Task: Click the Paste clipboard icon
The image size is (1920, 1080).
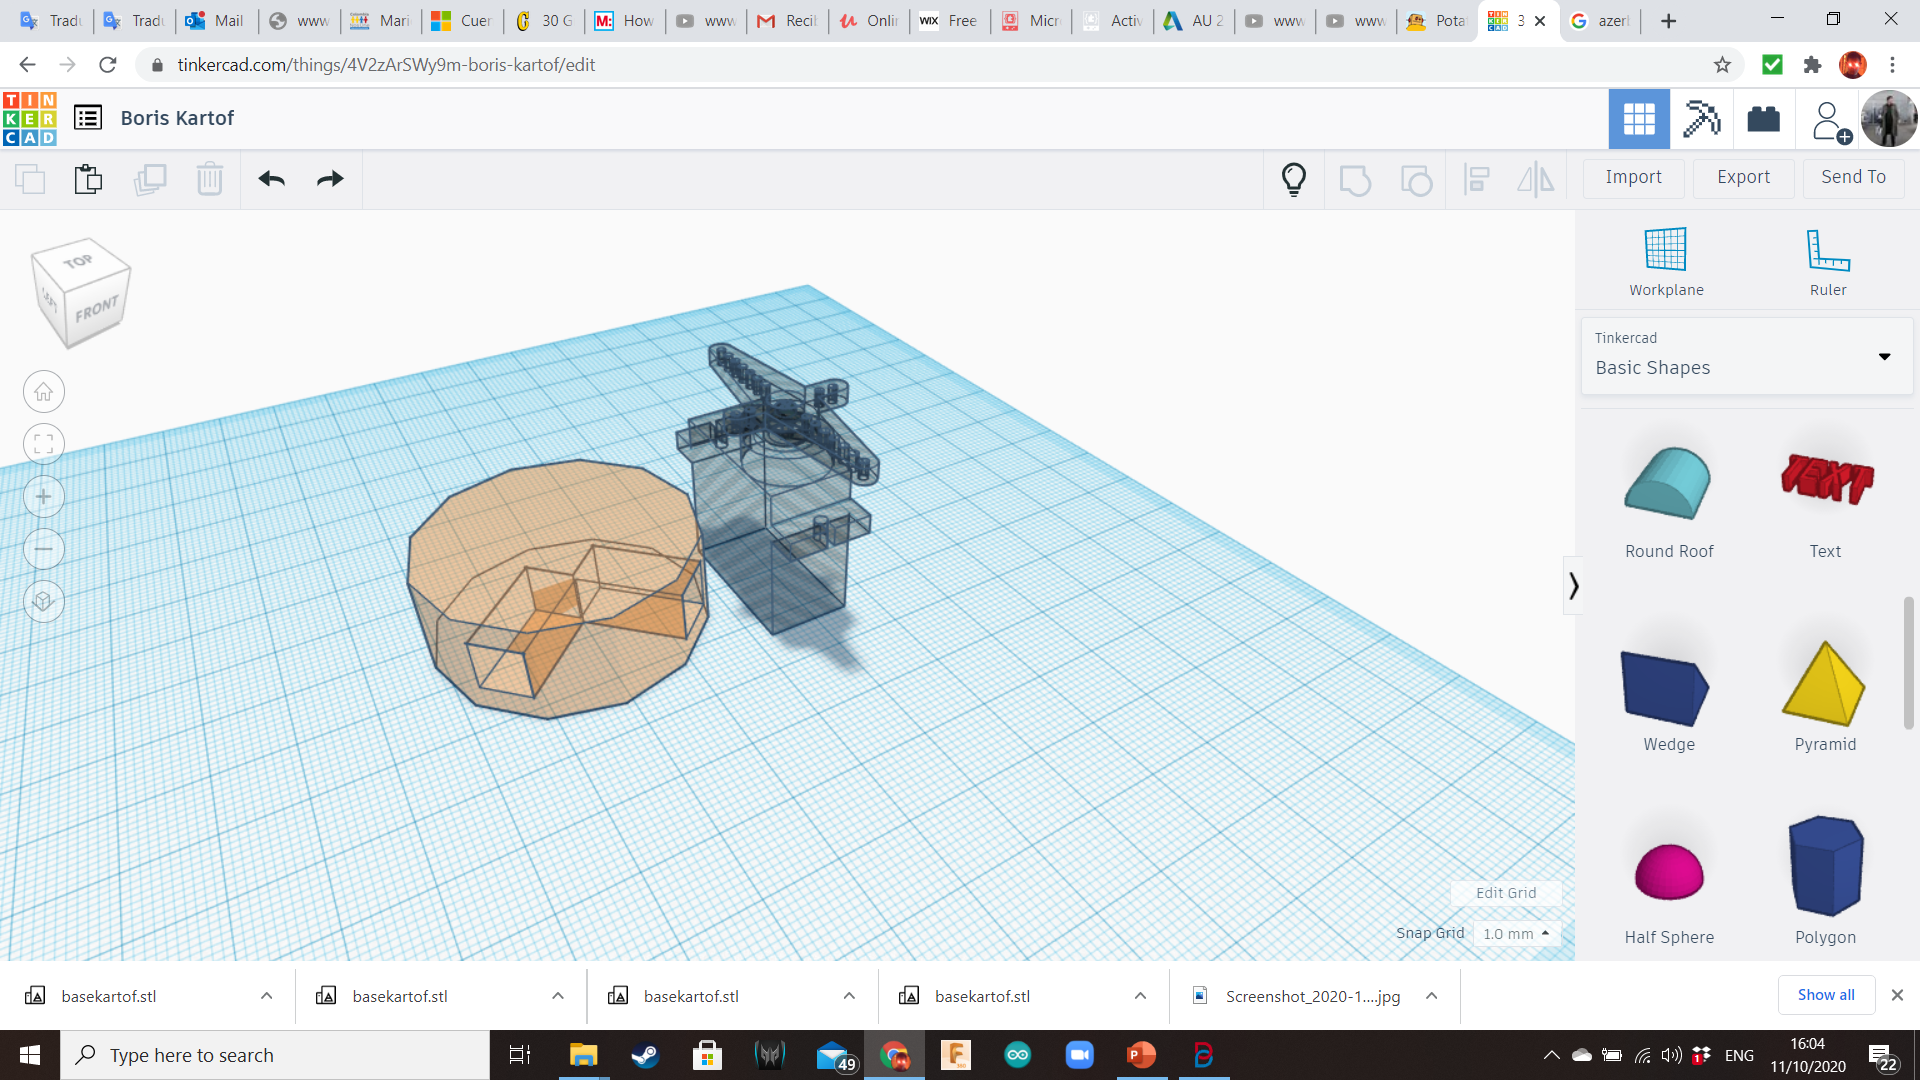Action: 88,179
